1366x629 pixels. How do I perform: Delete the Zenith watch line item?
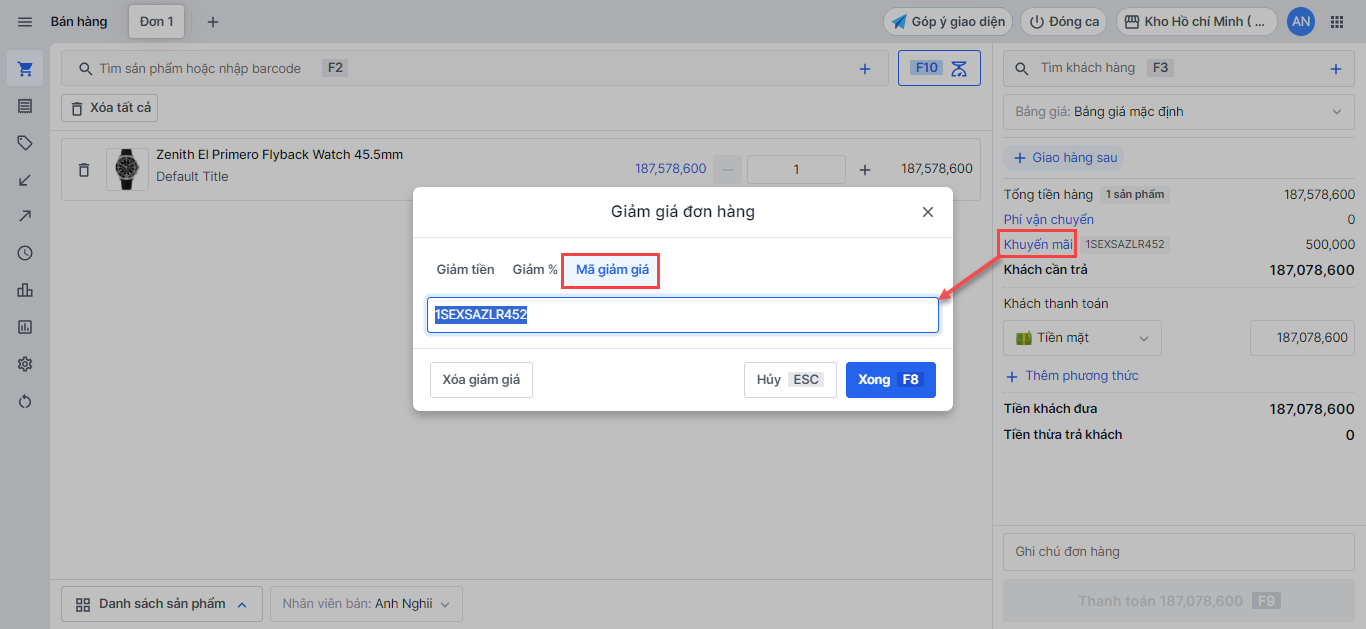point(84,170)
